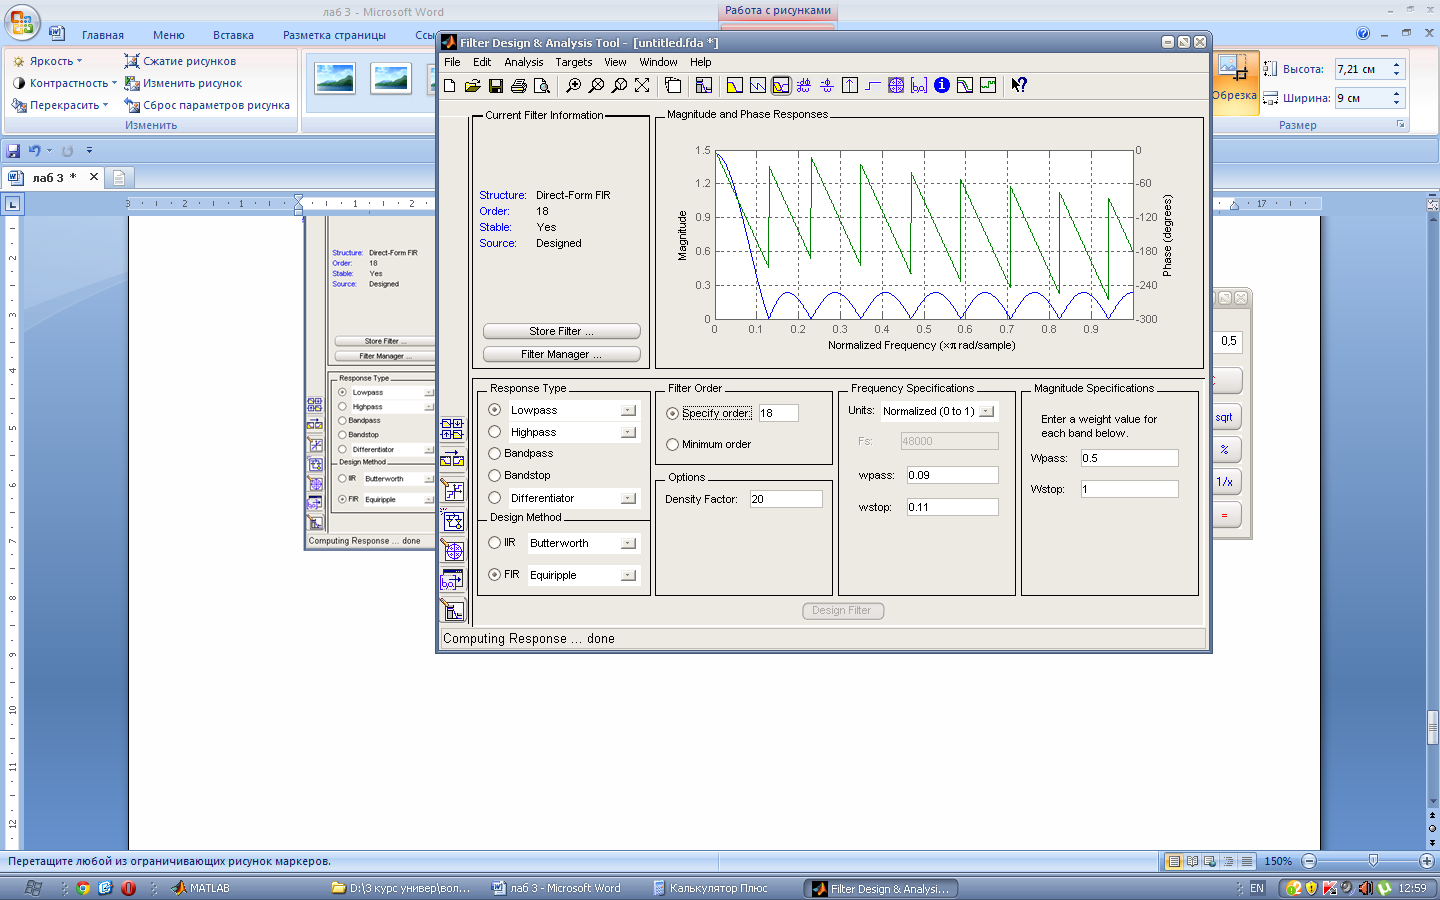Open the Контрастность dropdown in Word ribbon

65,83
